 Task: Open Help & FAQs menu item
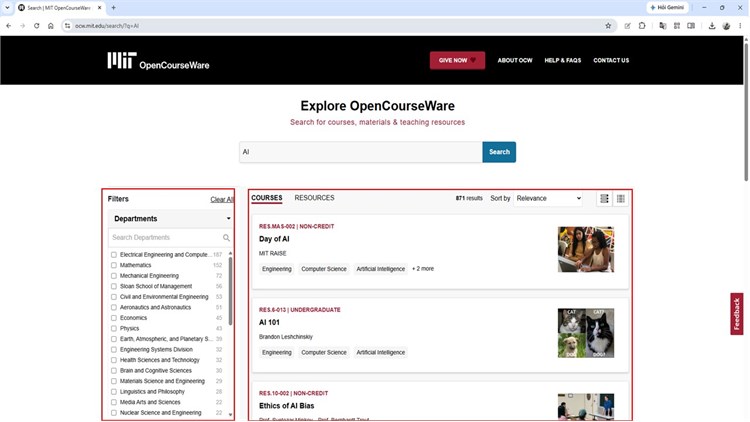562,60
